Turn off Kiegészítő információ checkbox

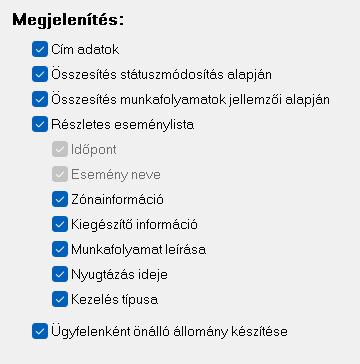point(60,224)
